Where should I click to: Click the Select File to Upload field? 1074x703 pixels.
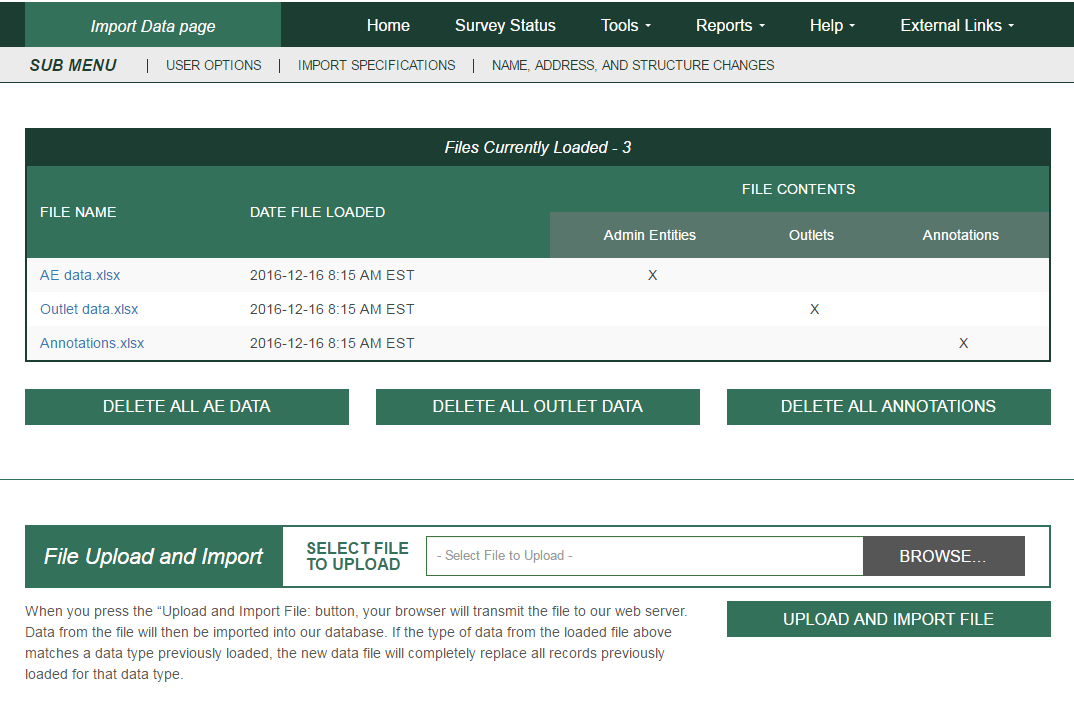point(644,556)
